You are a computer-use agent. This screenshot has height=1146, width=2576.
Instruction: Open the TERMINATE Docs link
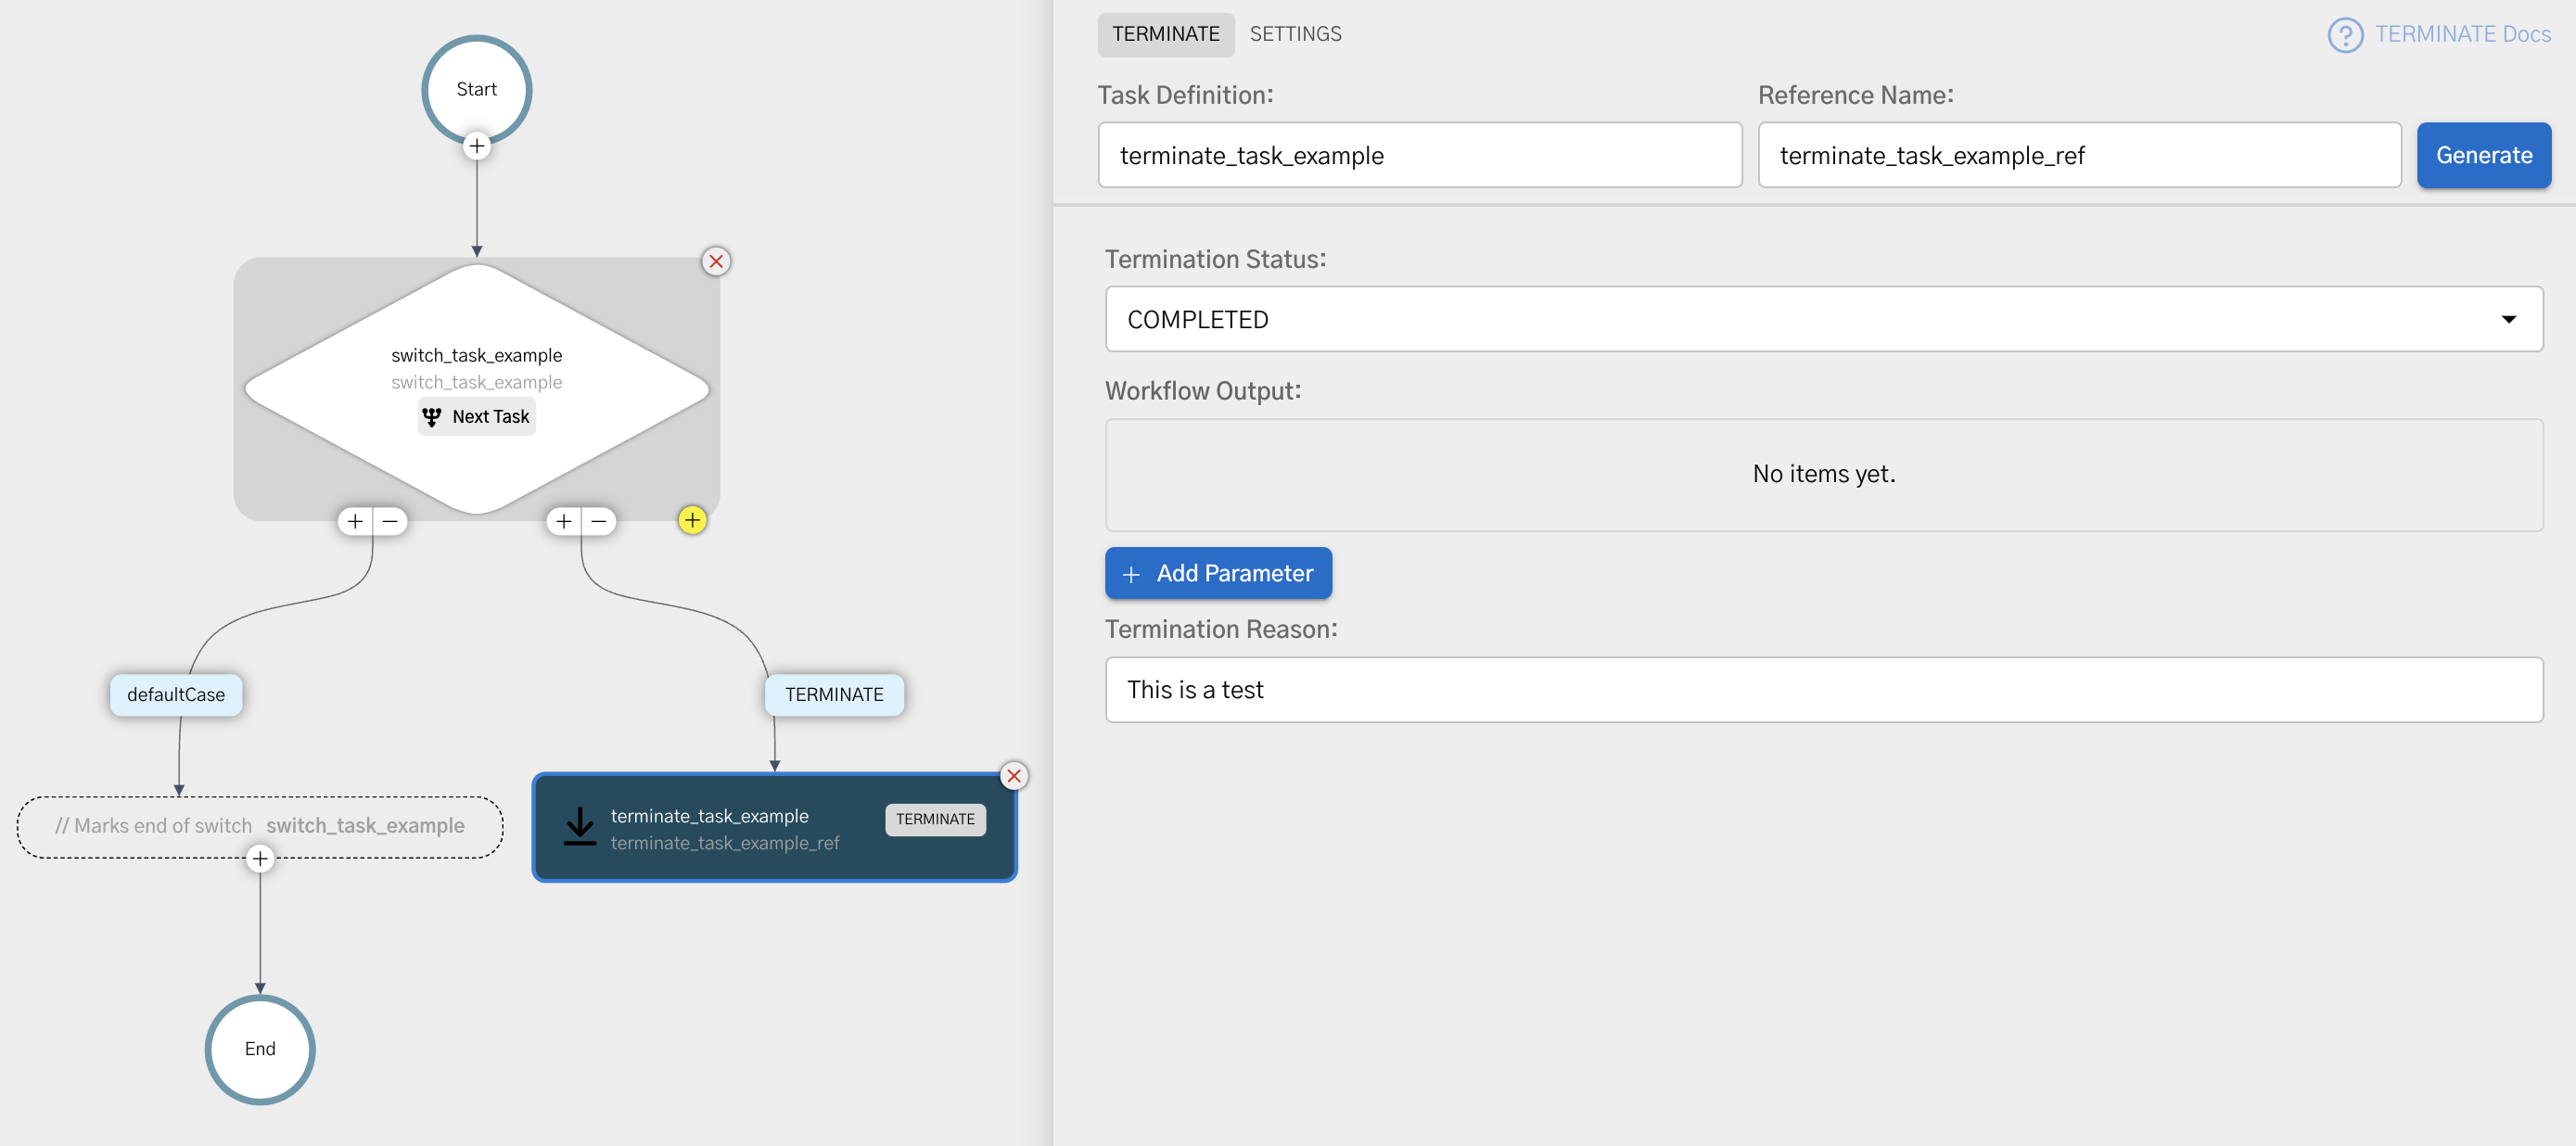click(x=2463, y=34)
